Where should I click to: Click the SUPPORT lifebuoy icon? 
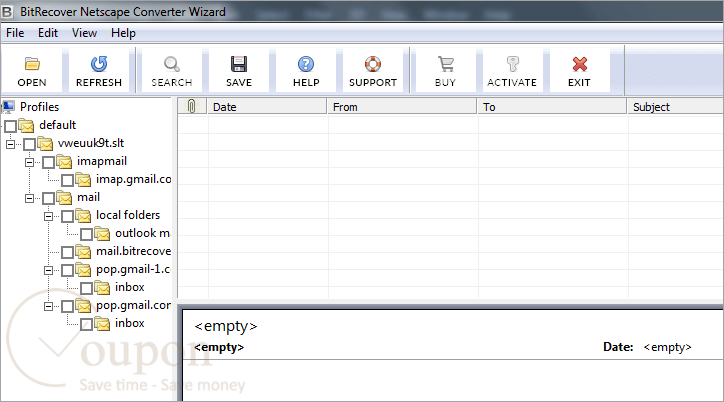click(373, 64)
